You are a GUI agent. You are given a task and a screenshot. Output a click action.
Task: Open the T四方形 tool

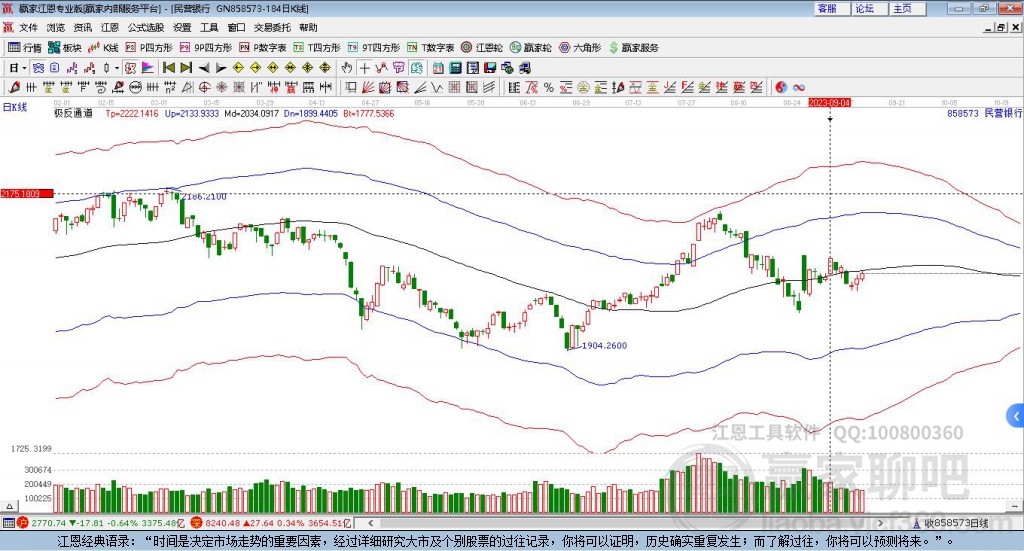click(317, 48)
